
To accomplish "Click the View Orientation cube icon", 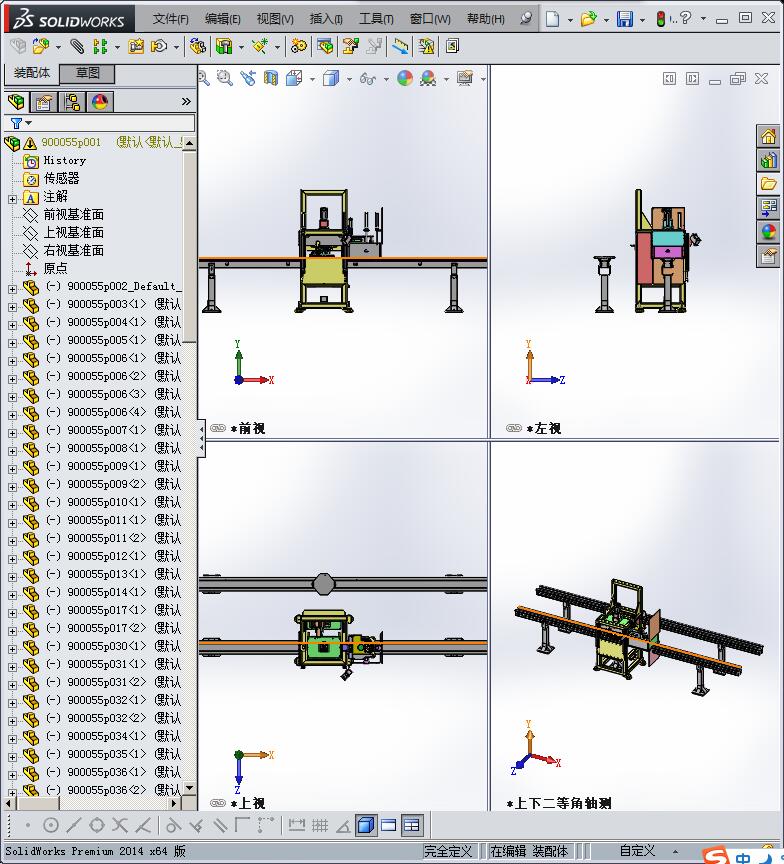I will click(294, 78).
